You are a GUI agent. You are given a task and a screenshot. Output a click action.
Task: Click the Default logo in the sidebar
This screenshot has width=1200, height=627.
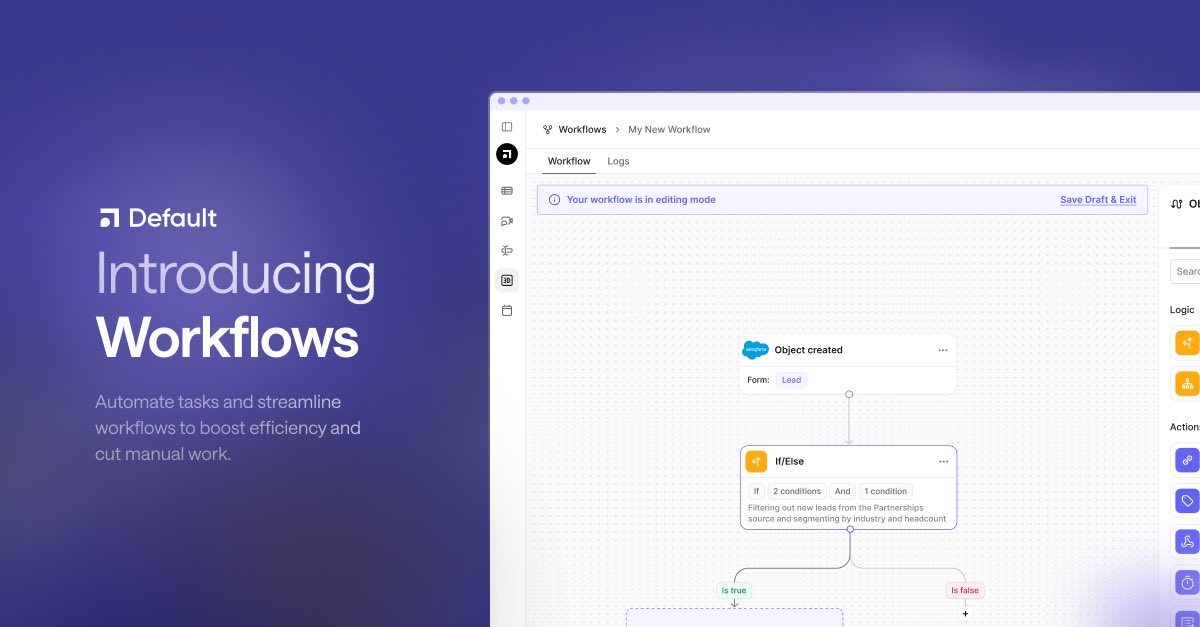pyautogui.click(x=507, y=154)
